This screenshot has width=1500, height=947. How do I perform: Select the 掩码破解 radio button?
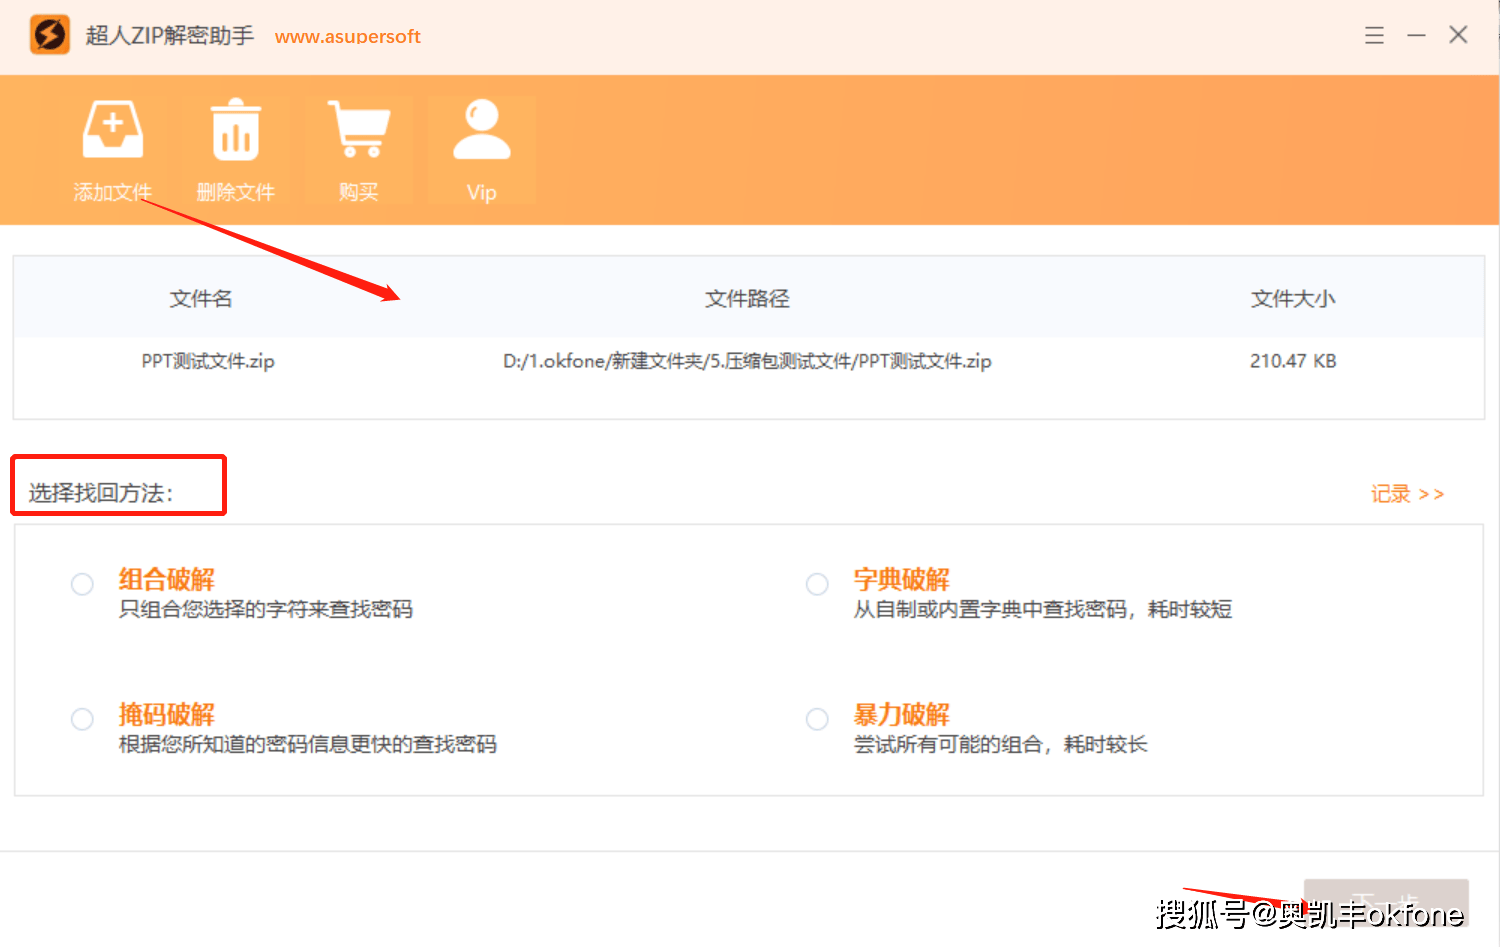click(82, 719)
